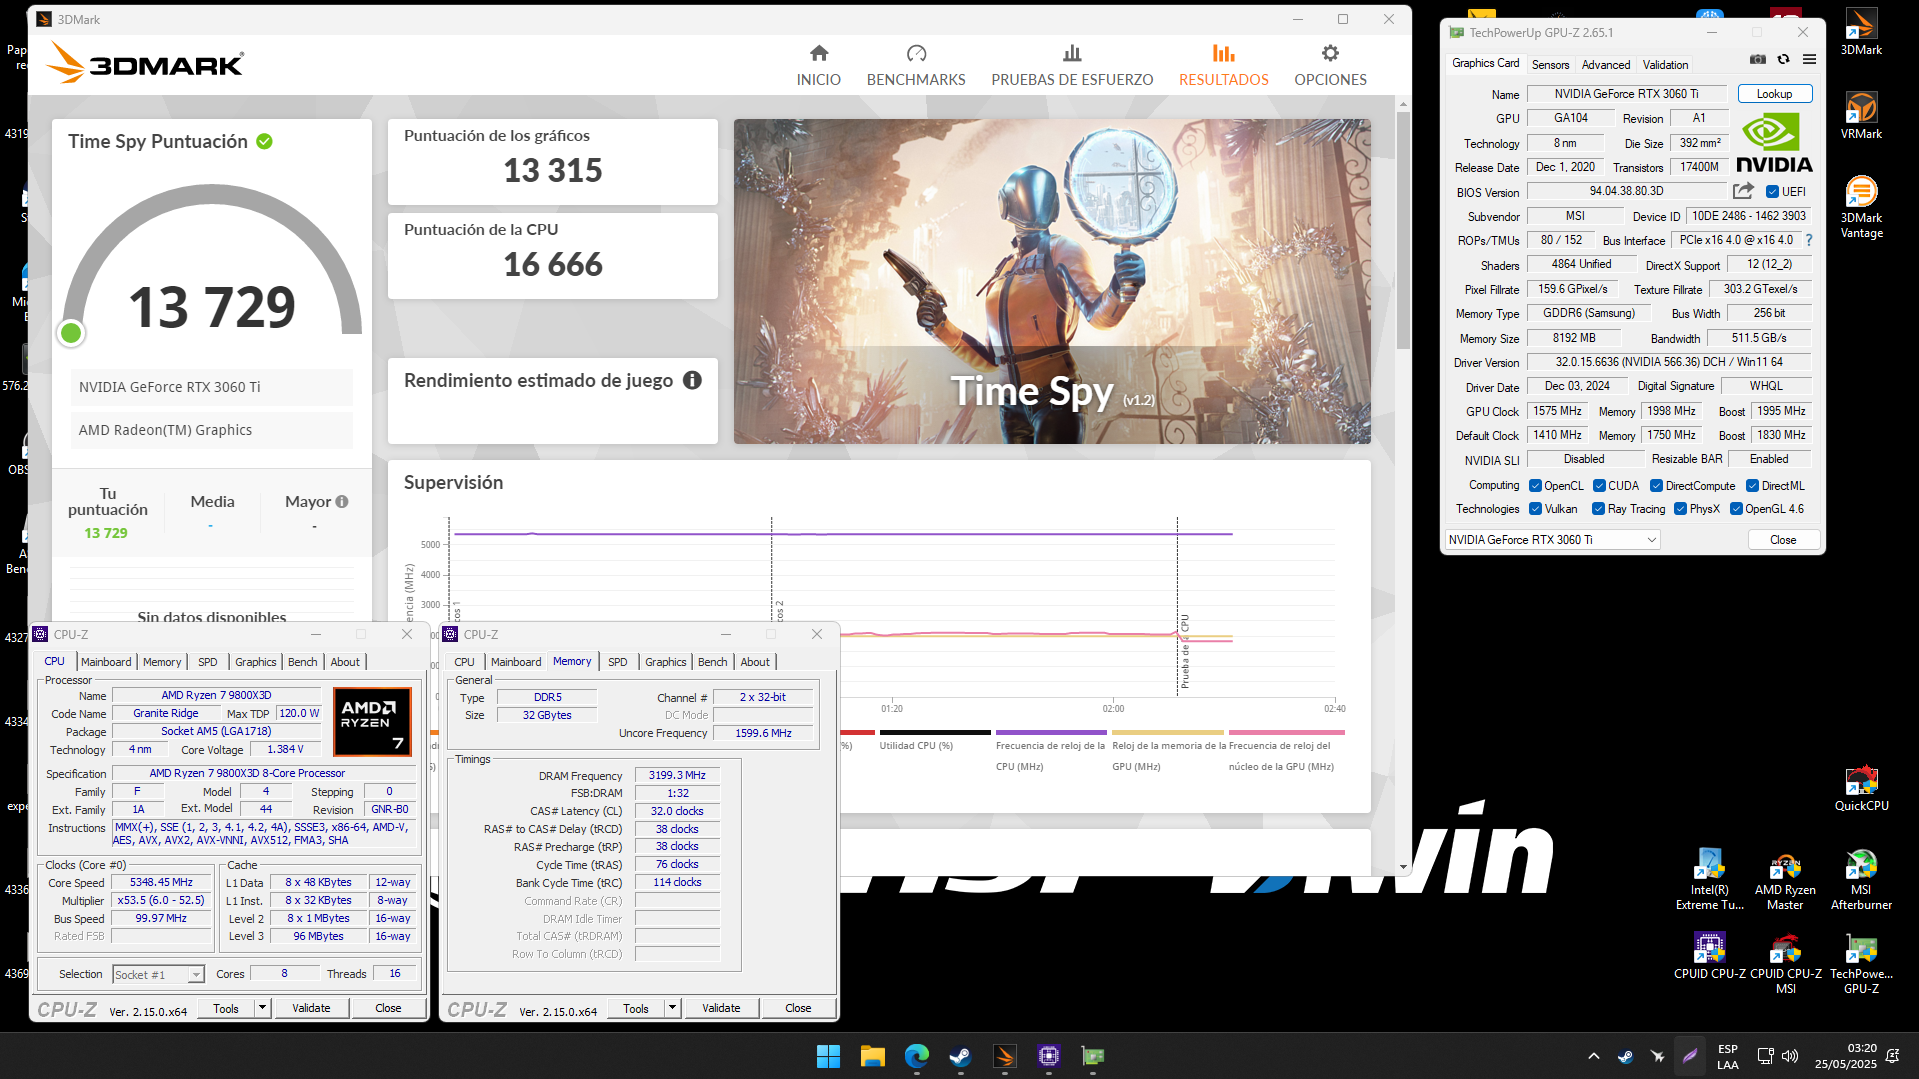
Task: Click Validate in right CPU-Z window
Action: tap(721, 1008)
